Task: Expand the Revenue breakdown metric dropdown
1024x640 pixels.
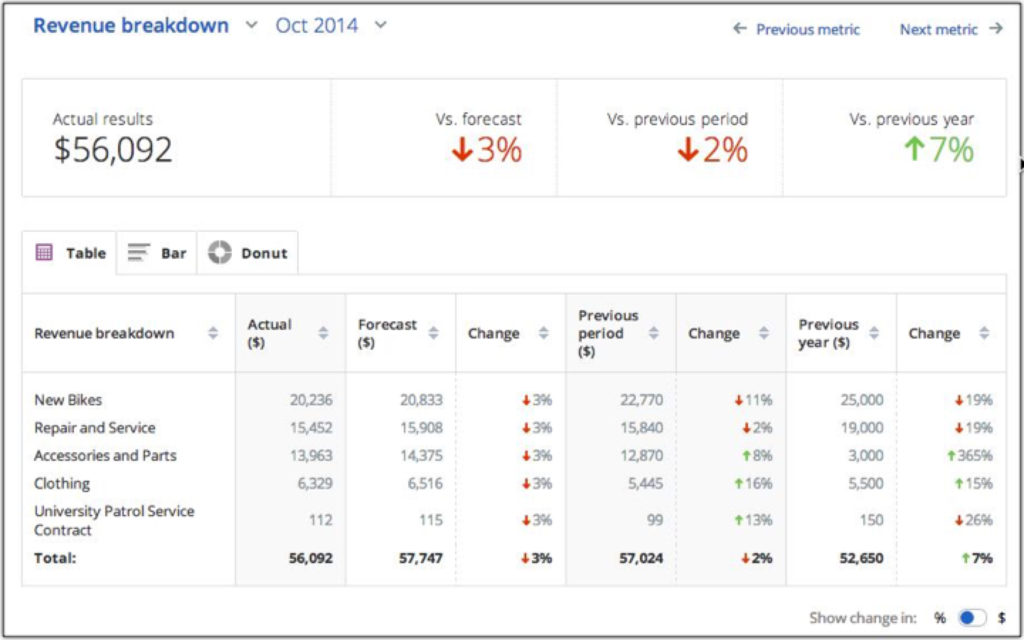Action: (x=251, y=25)
